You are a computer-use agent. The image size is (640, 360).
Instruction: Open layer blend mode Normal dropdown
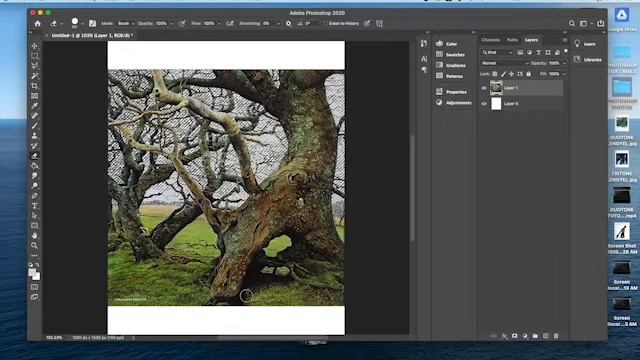[x=505, y=63]
